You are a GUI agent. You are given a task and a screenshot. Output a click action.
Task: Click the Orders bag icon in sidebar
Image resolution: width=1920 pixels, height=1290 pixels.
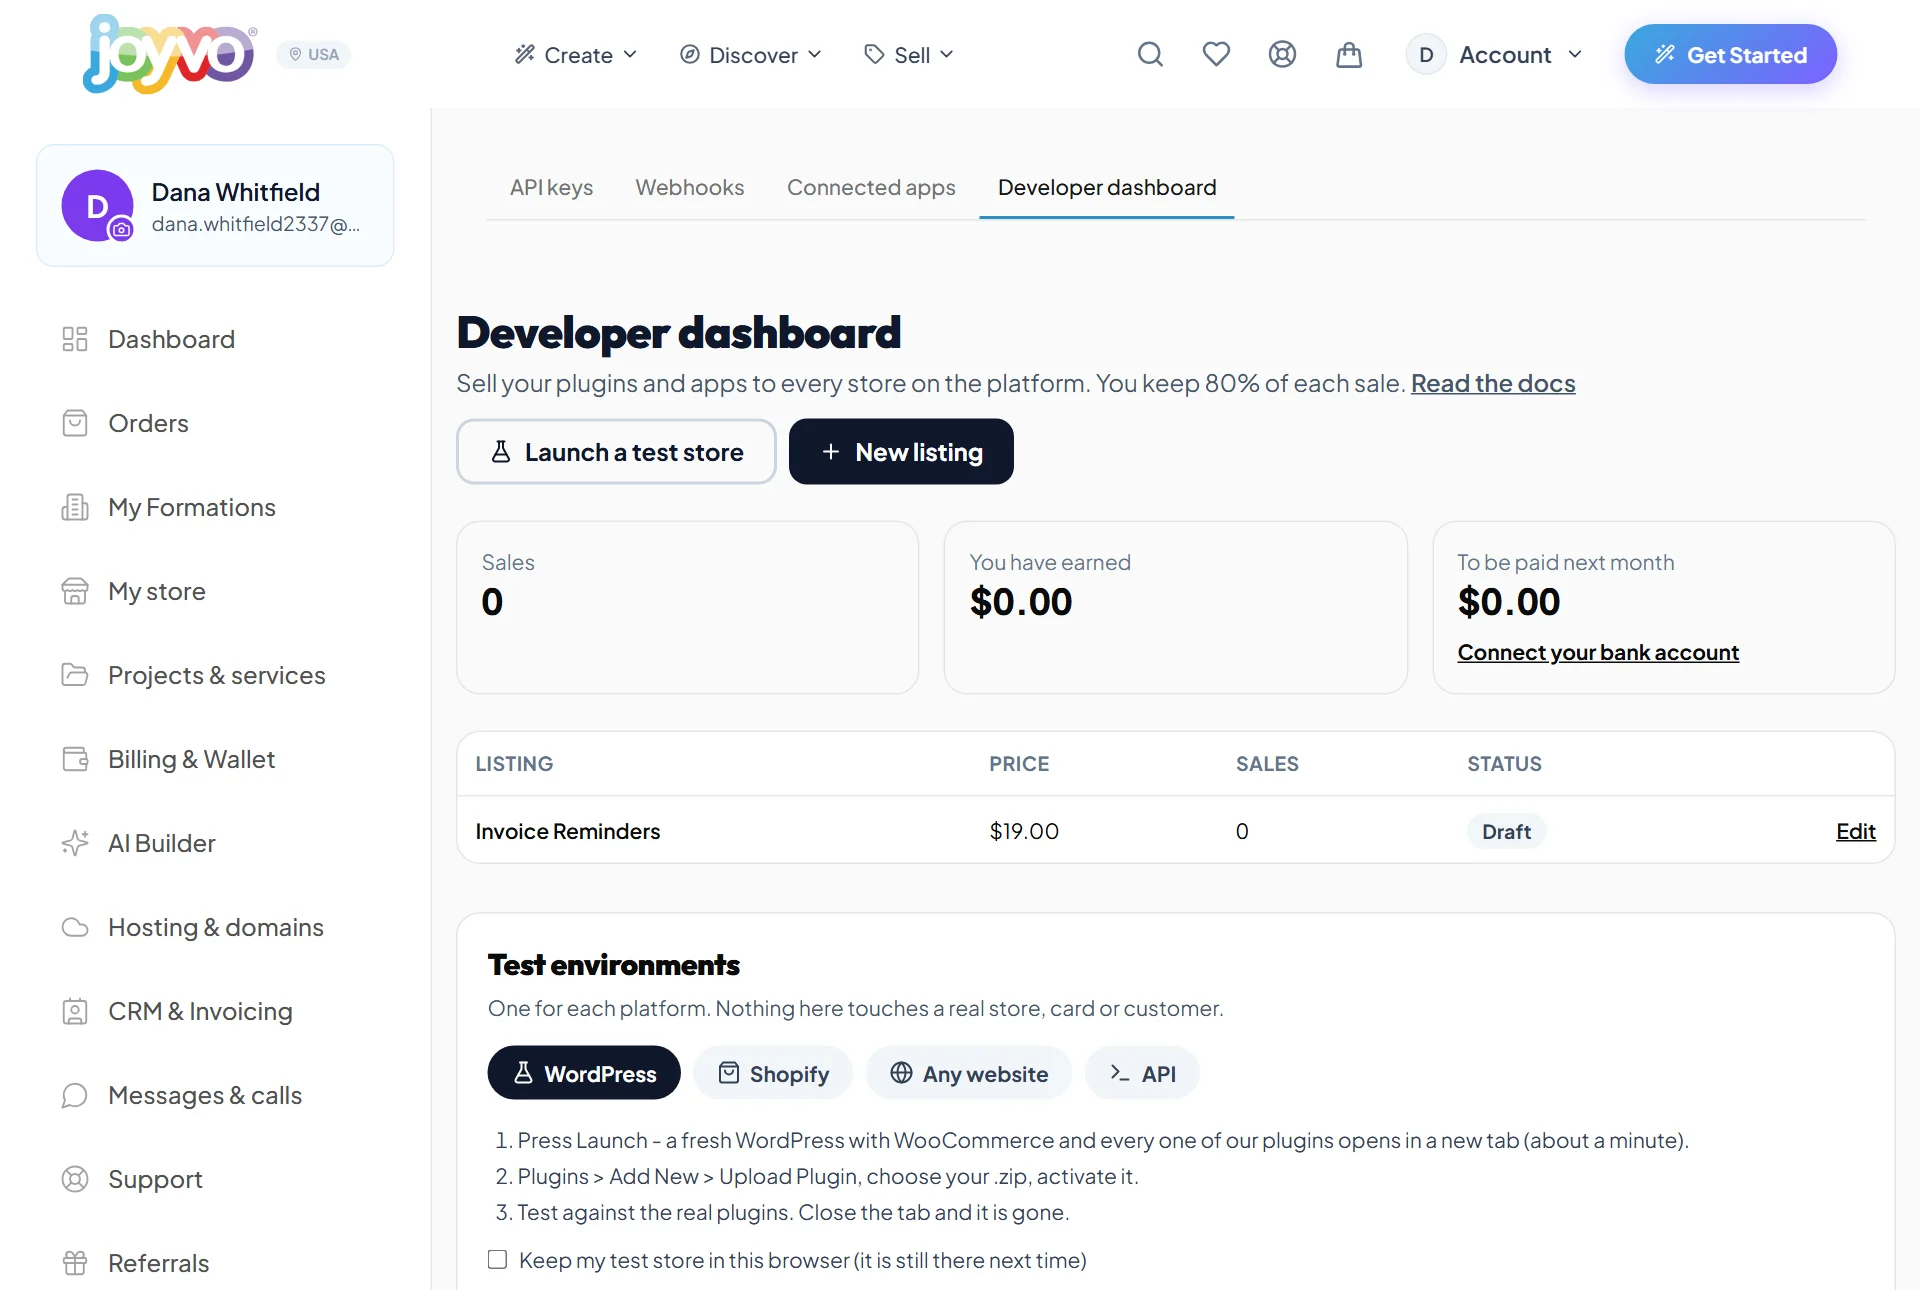[x=75, y=423]
